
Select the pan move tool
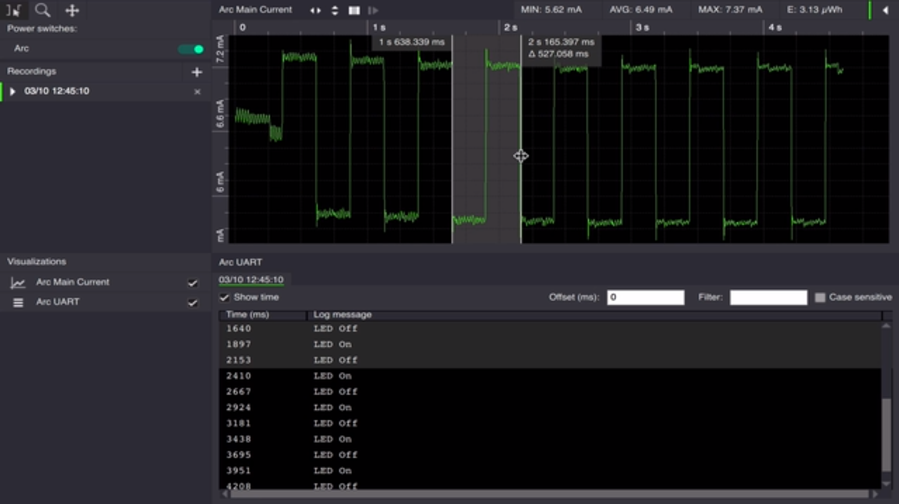(72, 10)
